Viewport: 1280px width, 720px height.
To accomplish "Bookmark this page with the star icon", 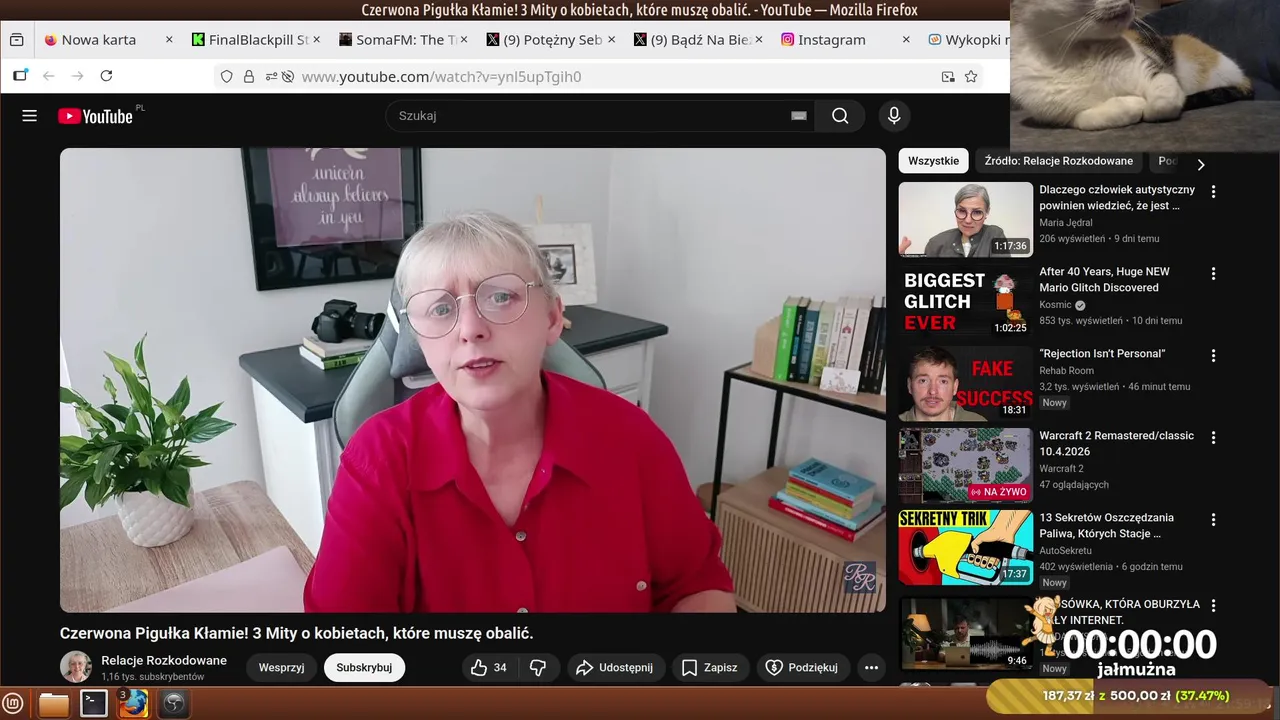I will click(971, 76).
